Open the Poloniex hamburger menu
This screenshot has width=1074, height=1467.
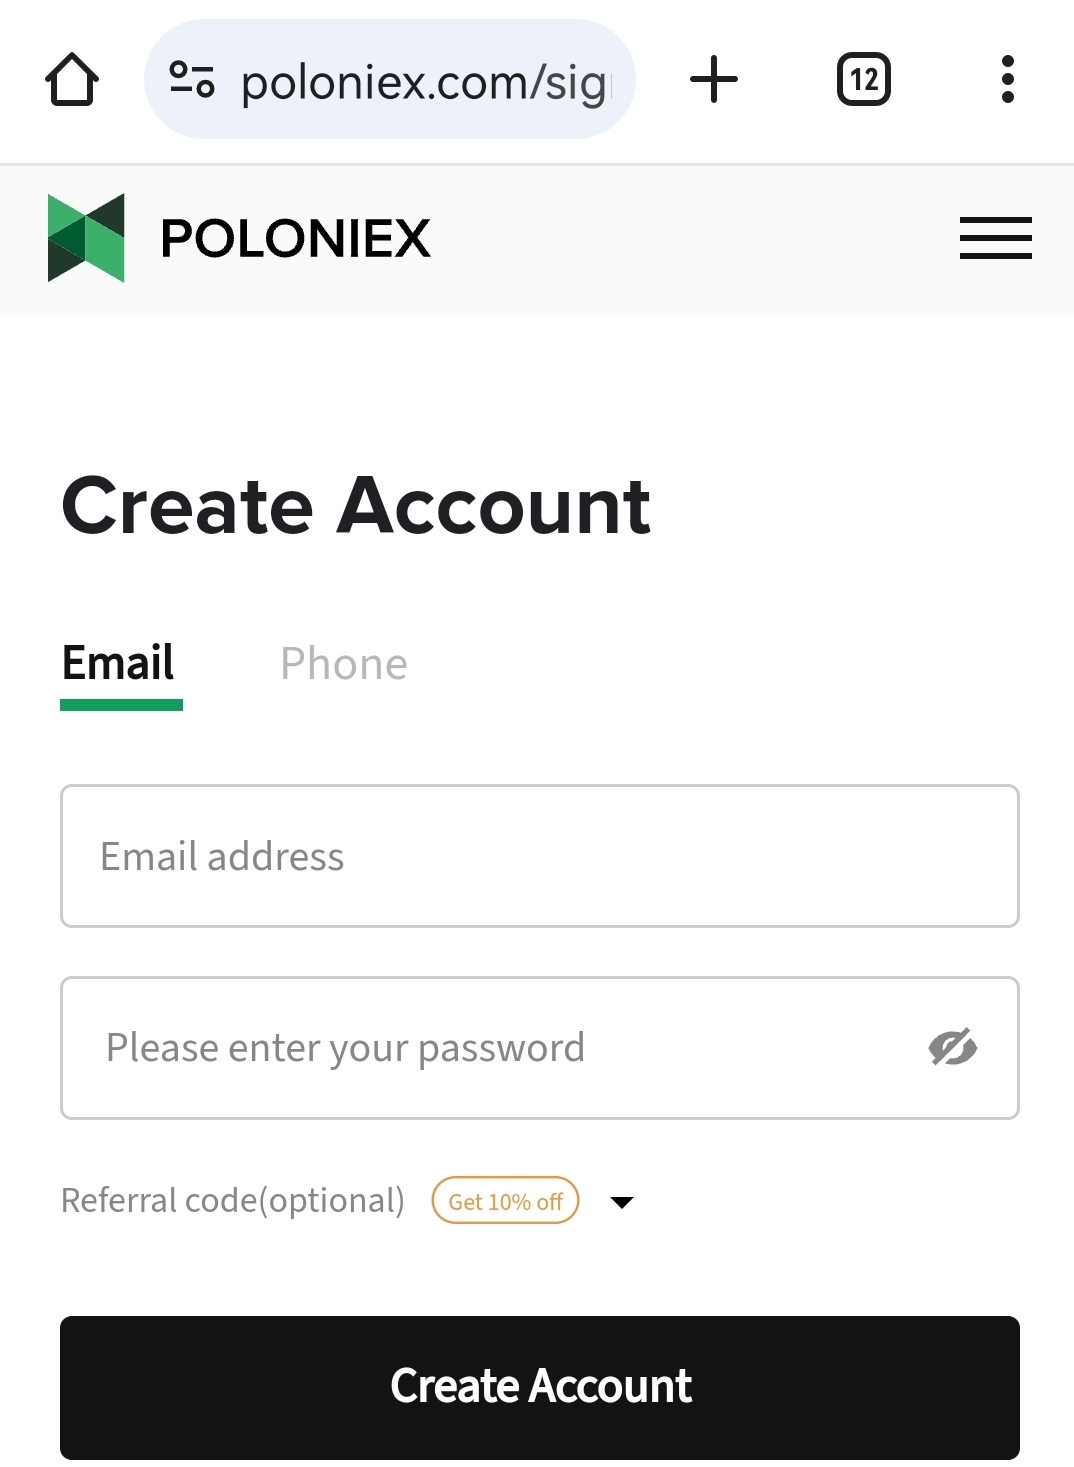coord(995,238)
